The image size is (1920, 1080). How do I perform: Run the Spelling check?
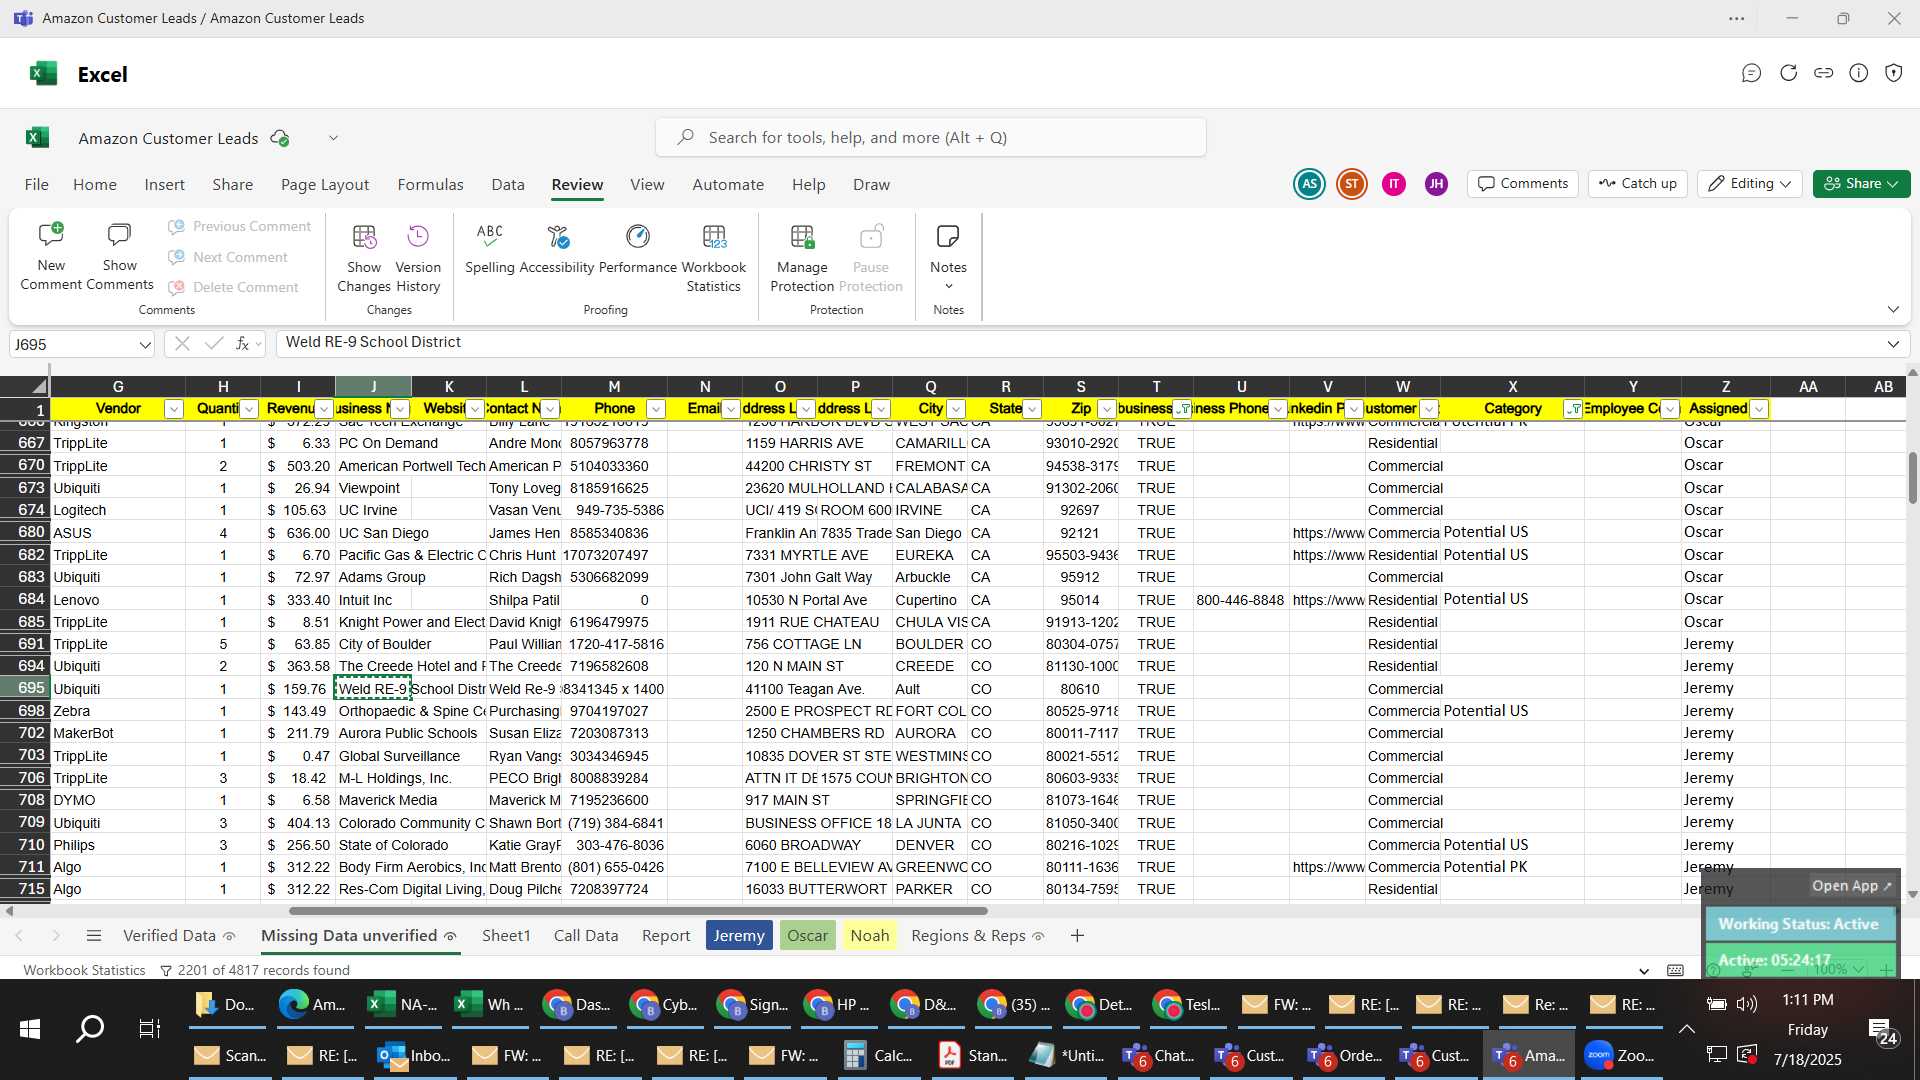pyautogui.click(x=490, y=247)
